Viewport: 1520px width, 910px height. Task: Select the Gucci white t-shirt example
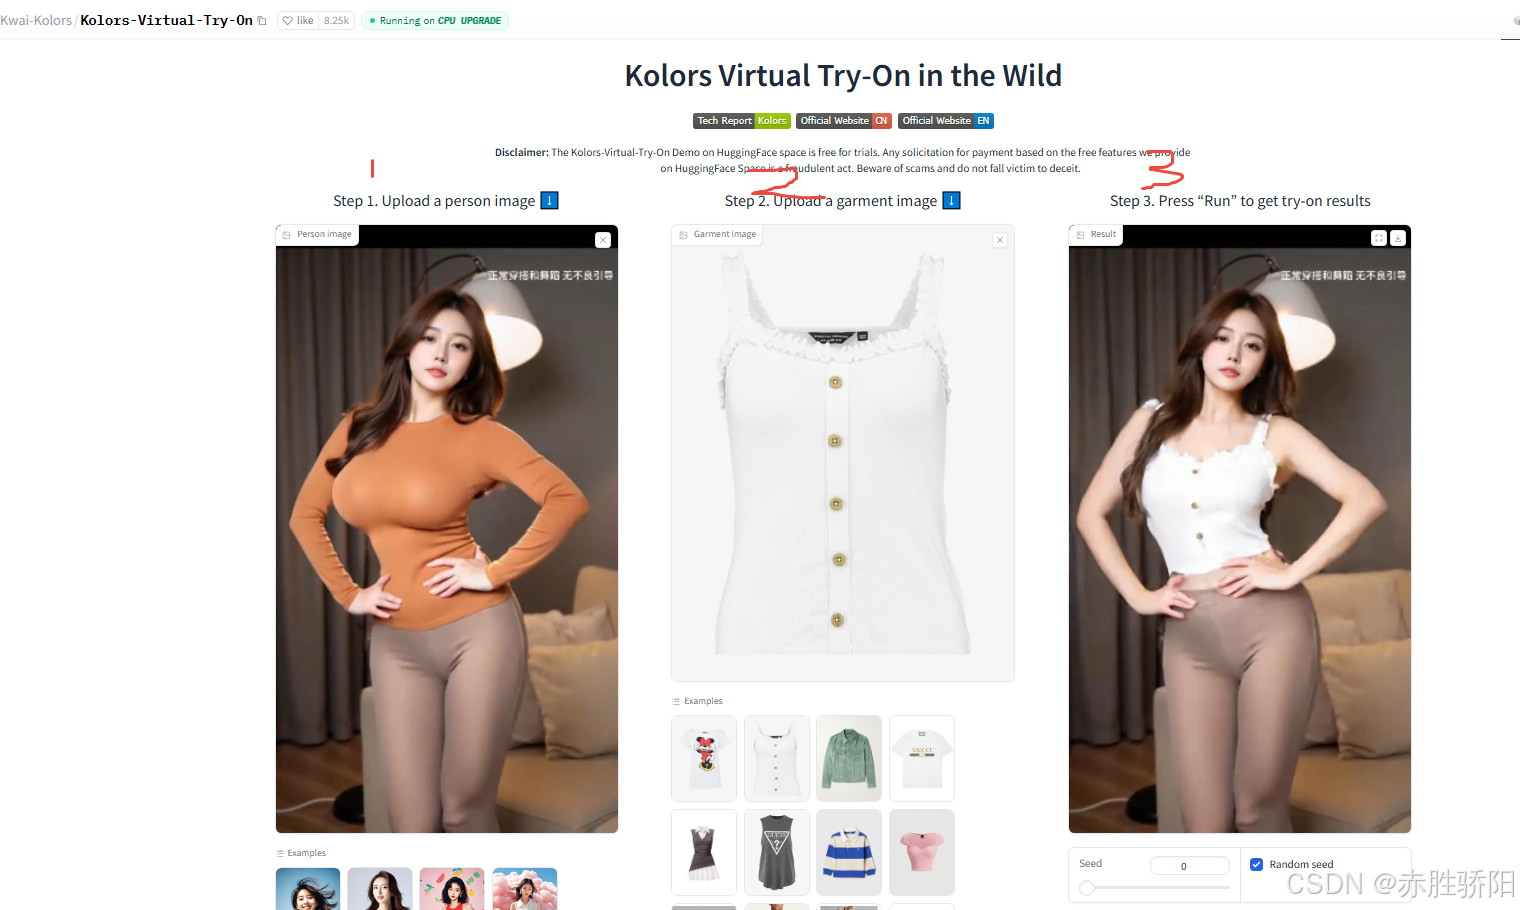[x=922, y=758]
